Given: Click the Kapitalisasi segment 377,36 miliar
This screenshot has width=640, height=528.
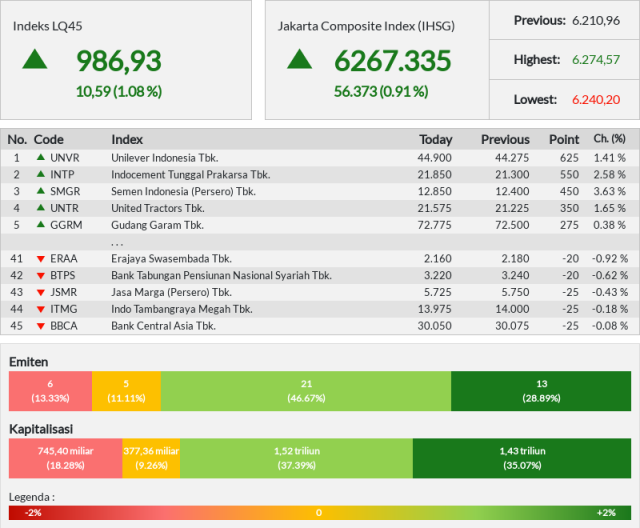Looking at the screenshot, I should tap(151, 458).
